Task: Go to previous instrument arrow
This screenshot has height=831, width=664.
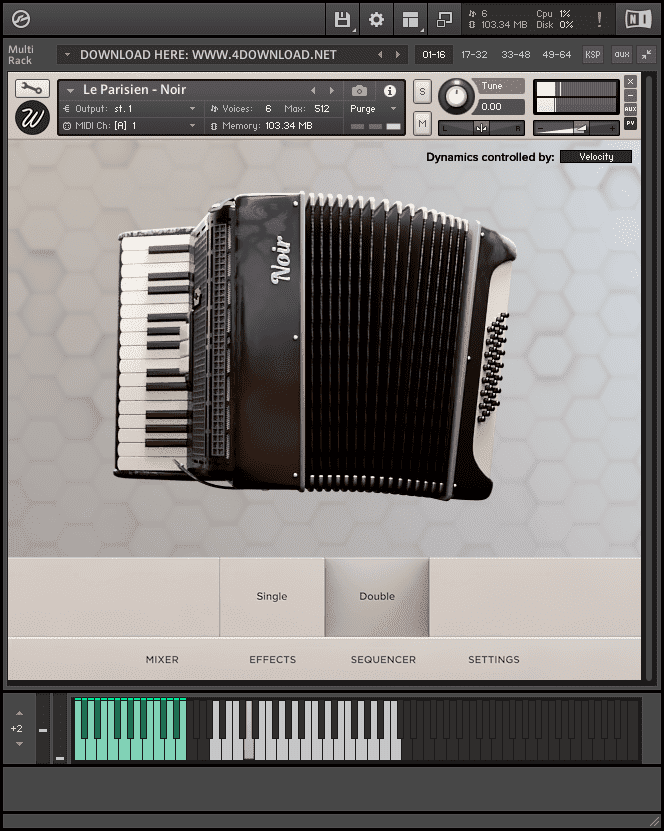Action: [313, 91]
